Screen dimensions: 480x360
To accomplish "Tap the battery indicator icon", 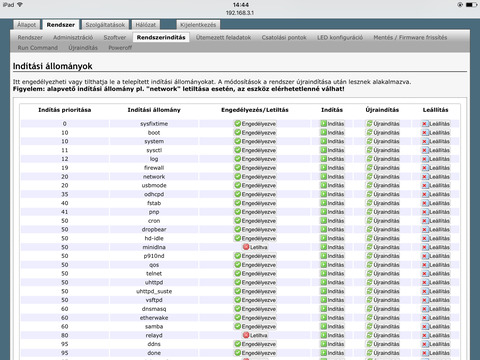I will (x=471, y=5).
